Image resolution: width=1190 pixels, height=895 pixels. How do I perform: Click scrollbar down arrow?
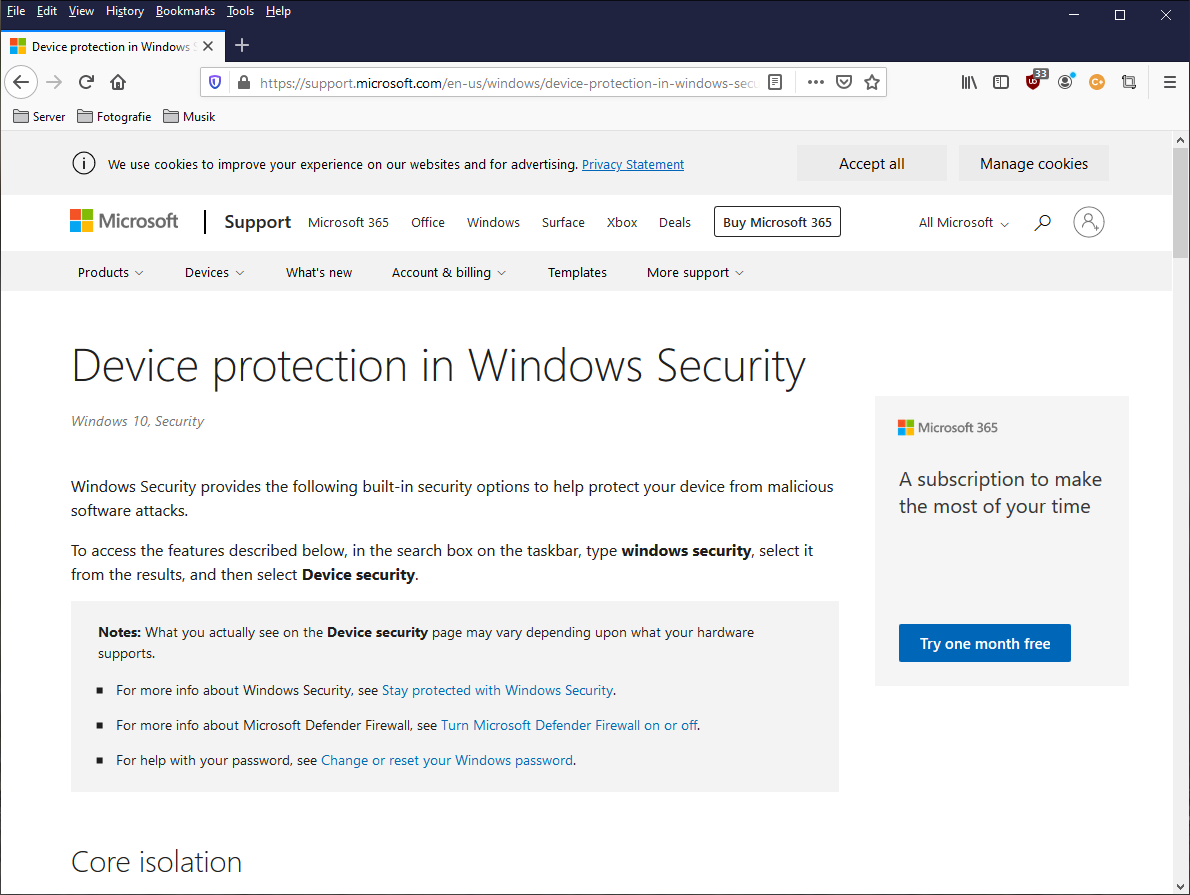[x=1180, y=886]
